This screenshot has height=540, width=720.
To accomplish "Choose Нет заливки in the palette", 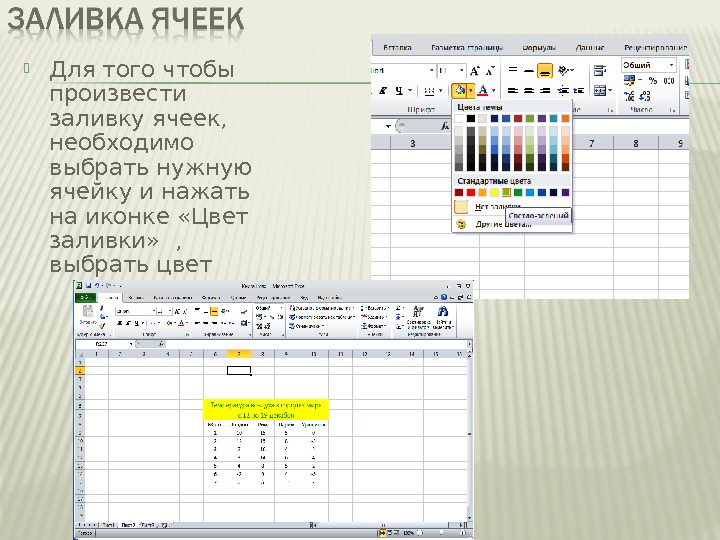I will [498, 207].
